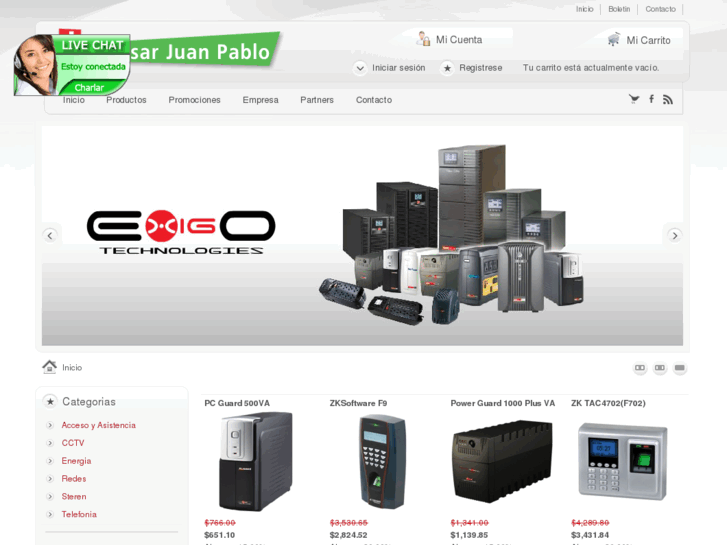Click the cart icon in the navigation bar
Screen dimensions: 727x545
click(634, 99)
